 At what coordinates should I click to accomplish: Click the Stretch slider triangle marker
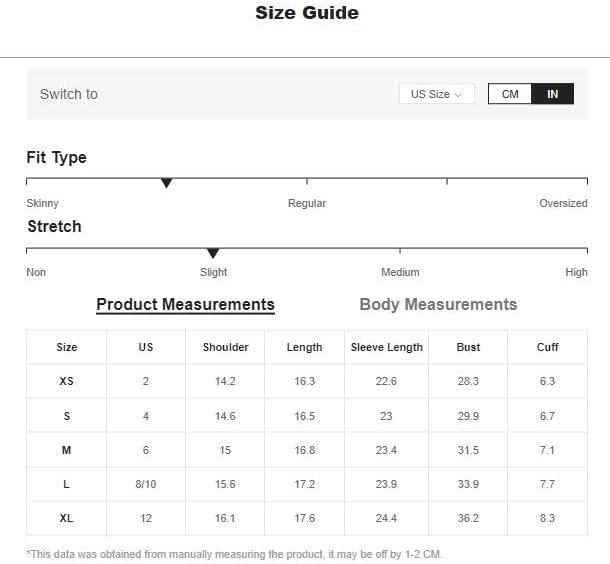point(213,253)
